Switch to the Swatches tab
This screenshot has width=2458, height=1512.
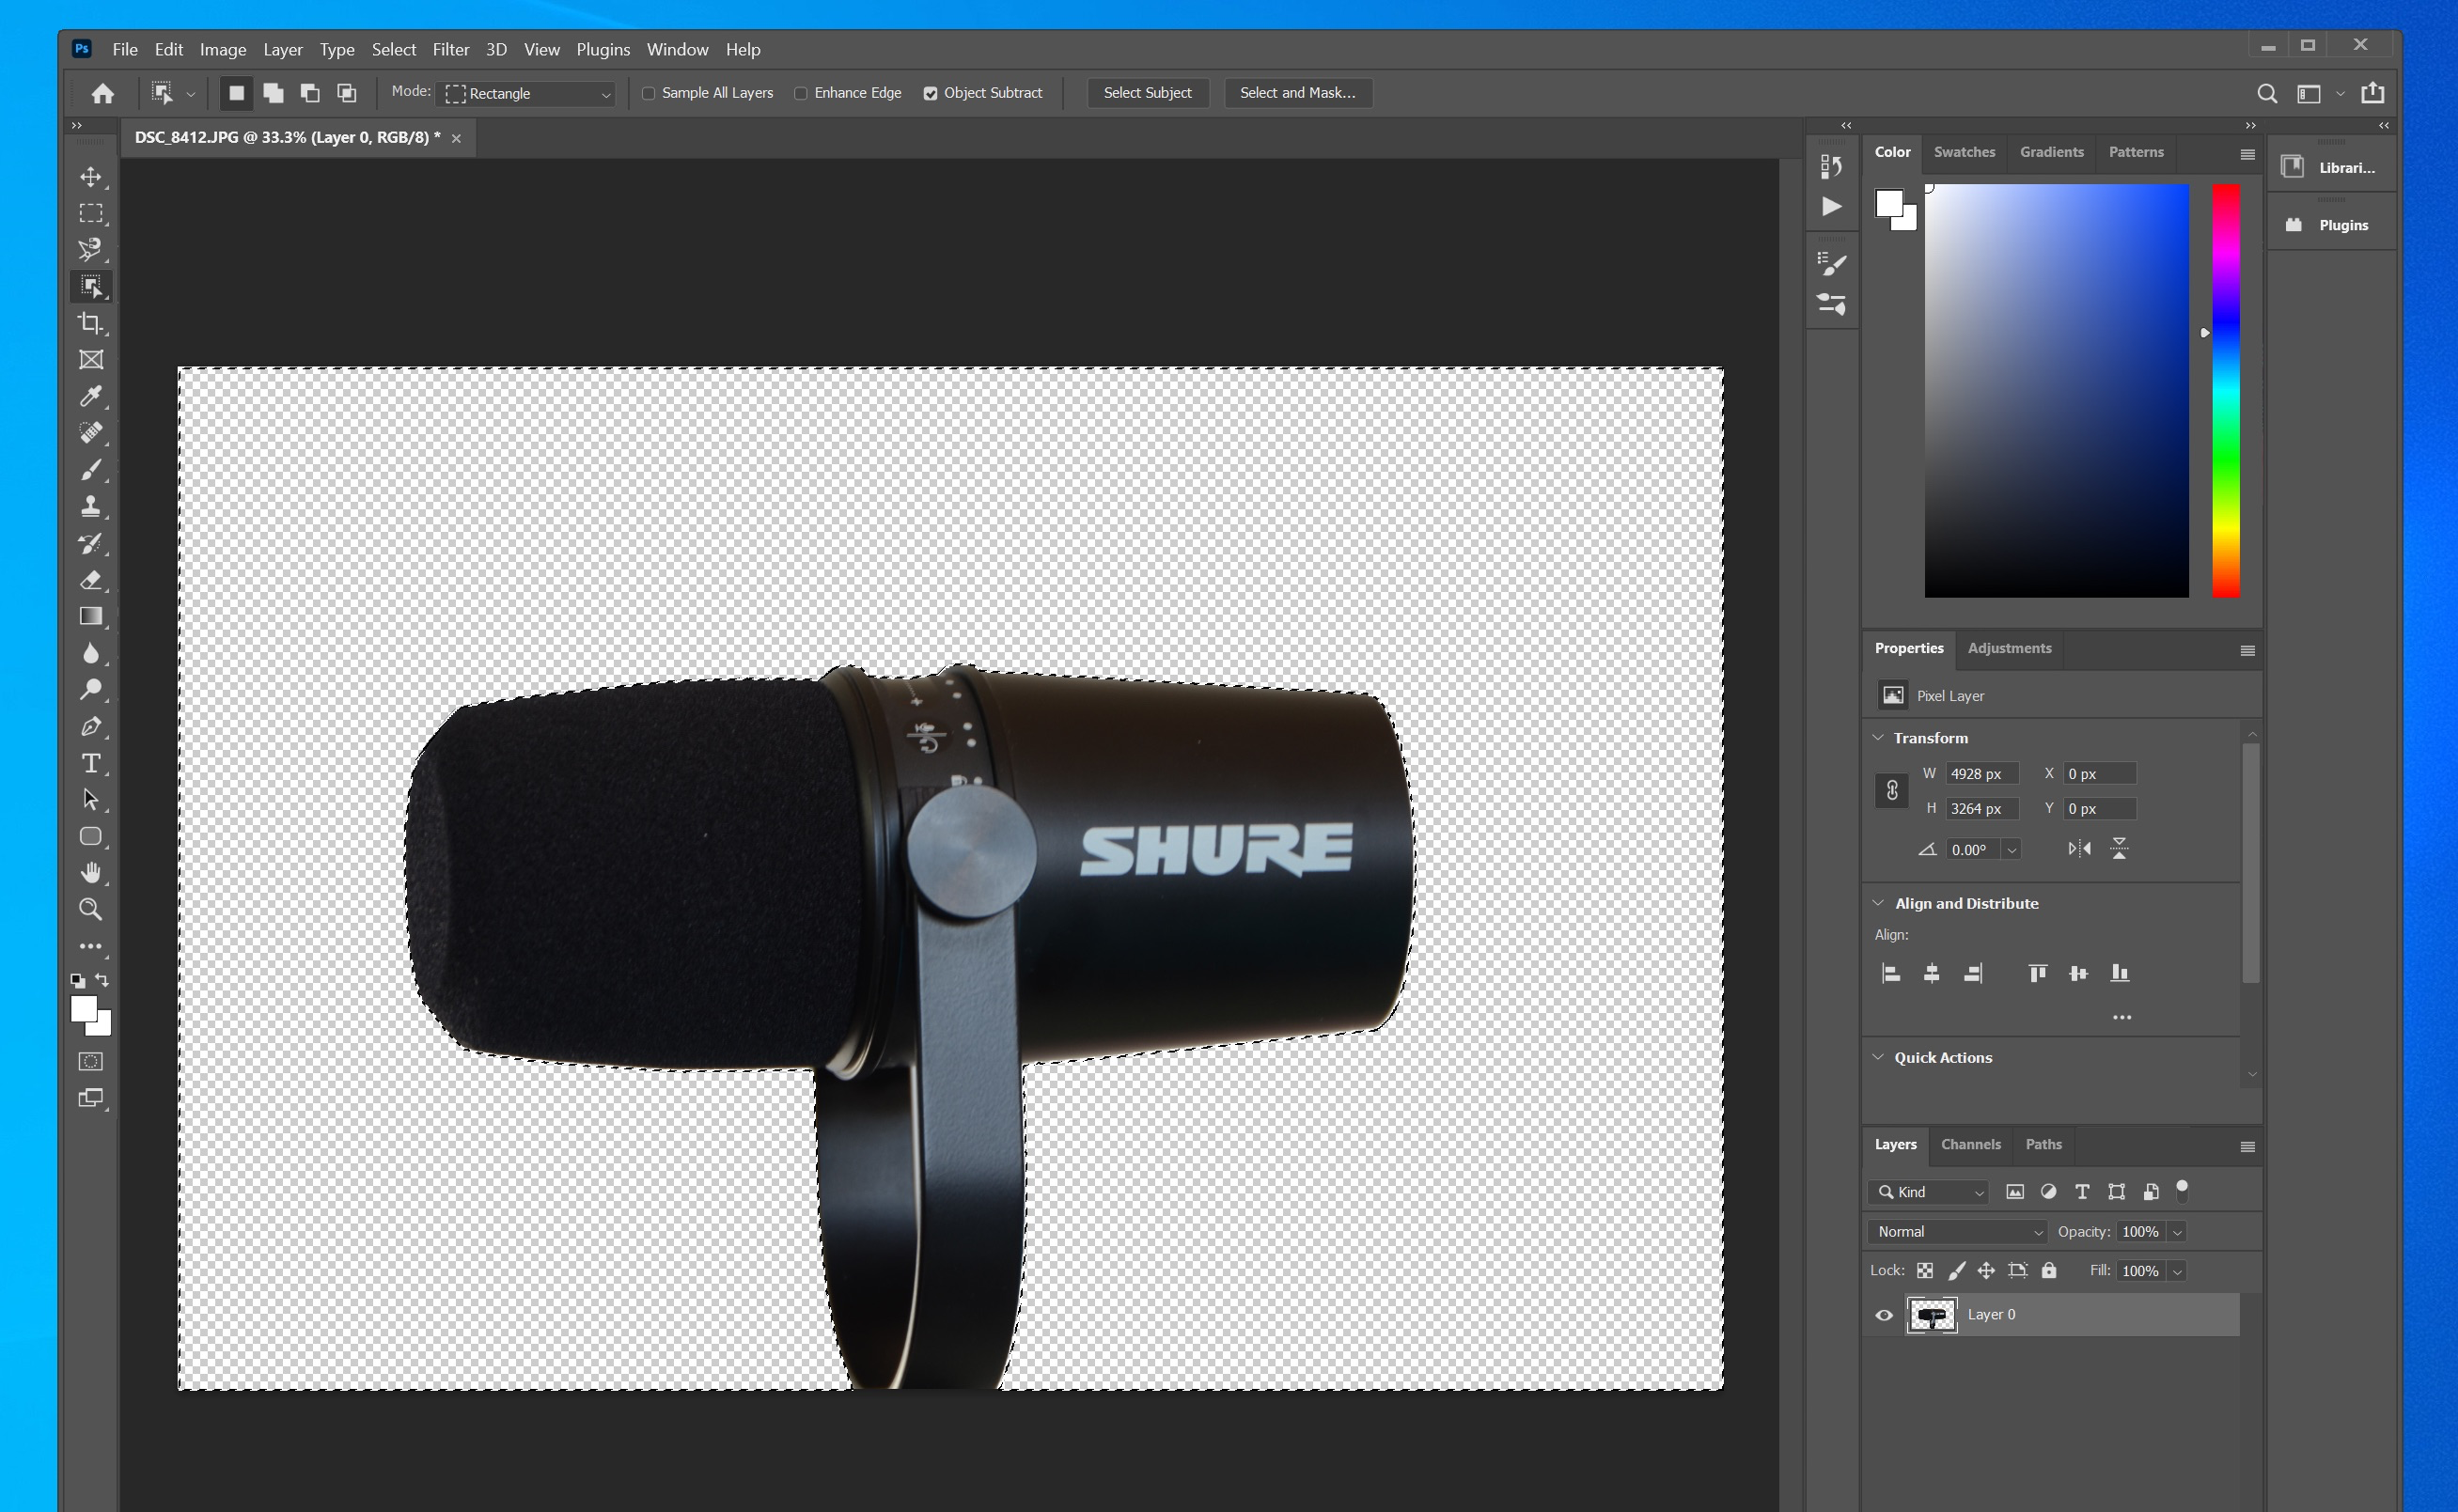(x=1964, y=152)
